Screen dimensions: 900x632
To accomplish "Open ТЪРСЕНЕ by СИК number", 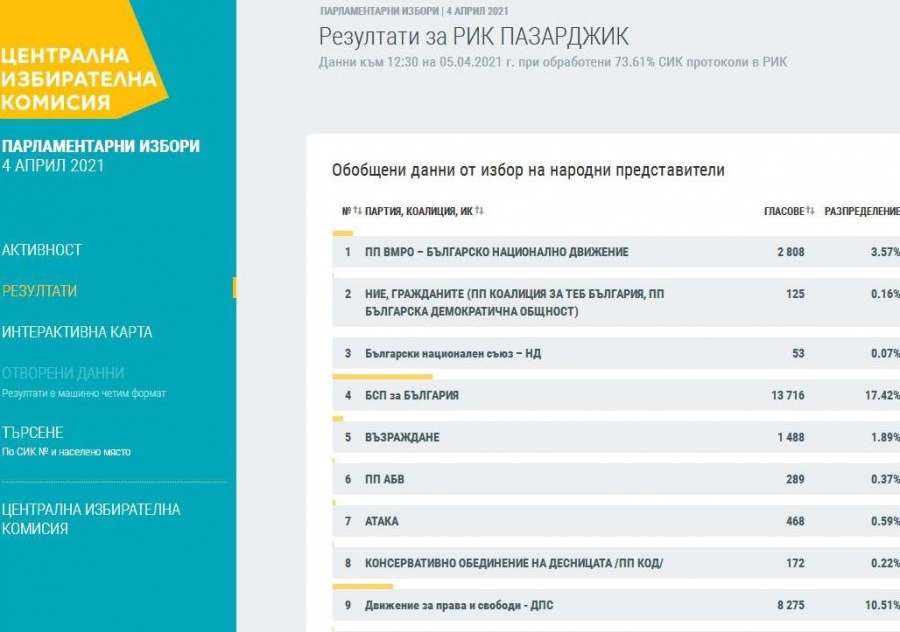I will pos(33,432).
